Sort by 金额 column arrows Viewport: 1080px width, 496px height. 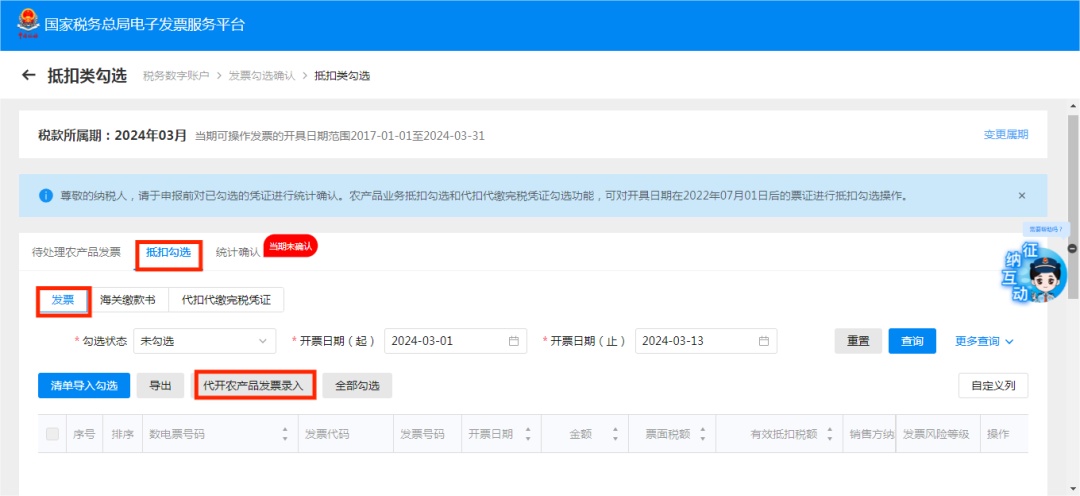[x=615, y=434]
